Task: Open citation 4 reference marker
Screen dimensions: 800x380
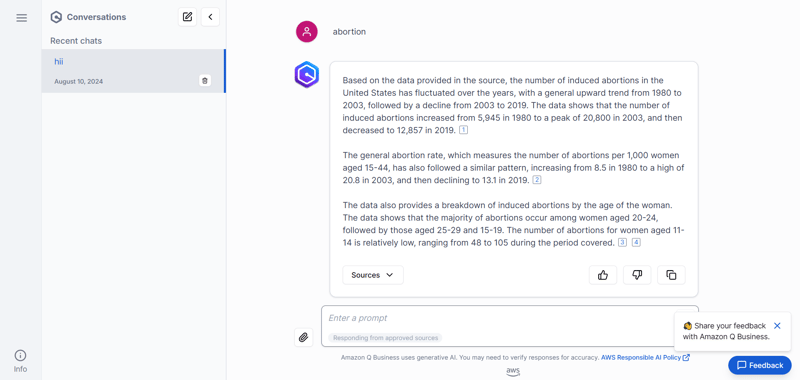Action: point(636,243)
